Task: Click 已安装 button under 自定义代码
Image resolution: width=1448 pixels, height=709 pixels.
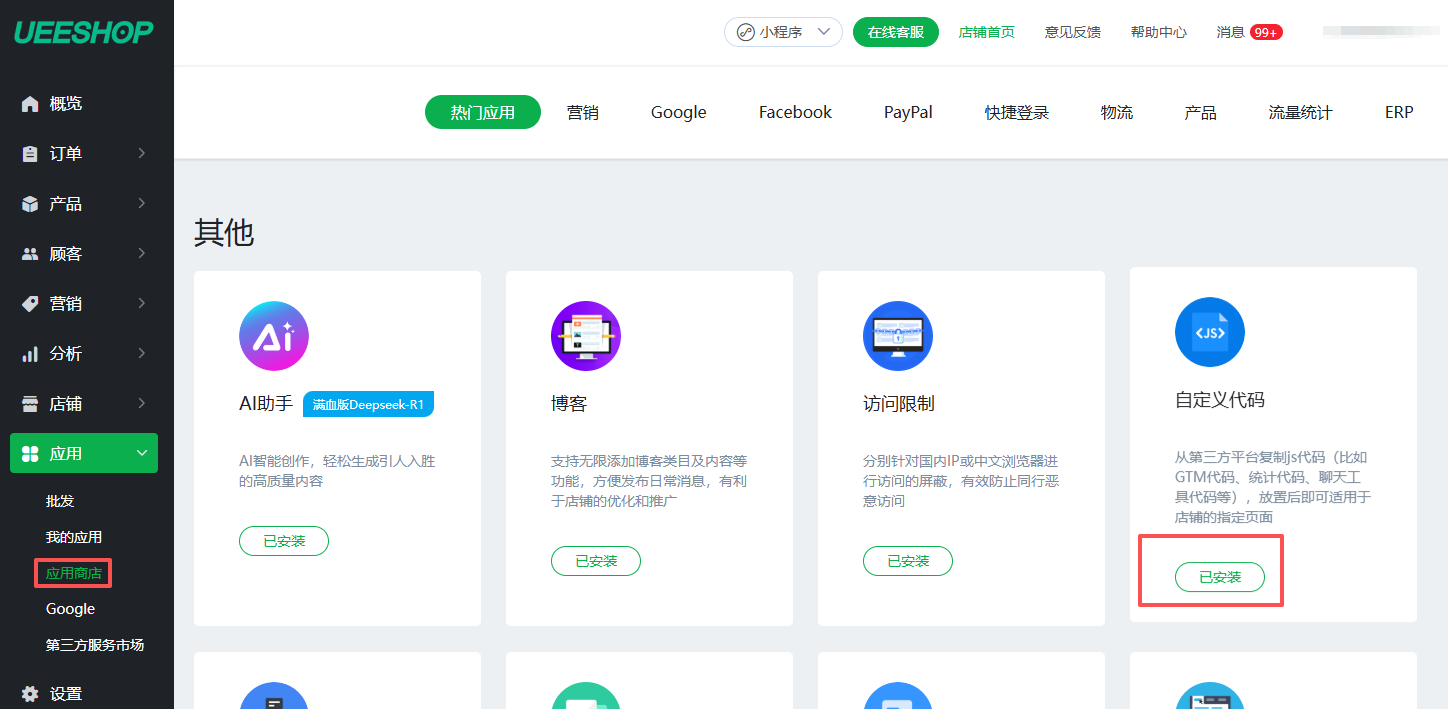Action: pyautogui.click(x=1219, y=577)
